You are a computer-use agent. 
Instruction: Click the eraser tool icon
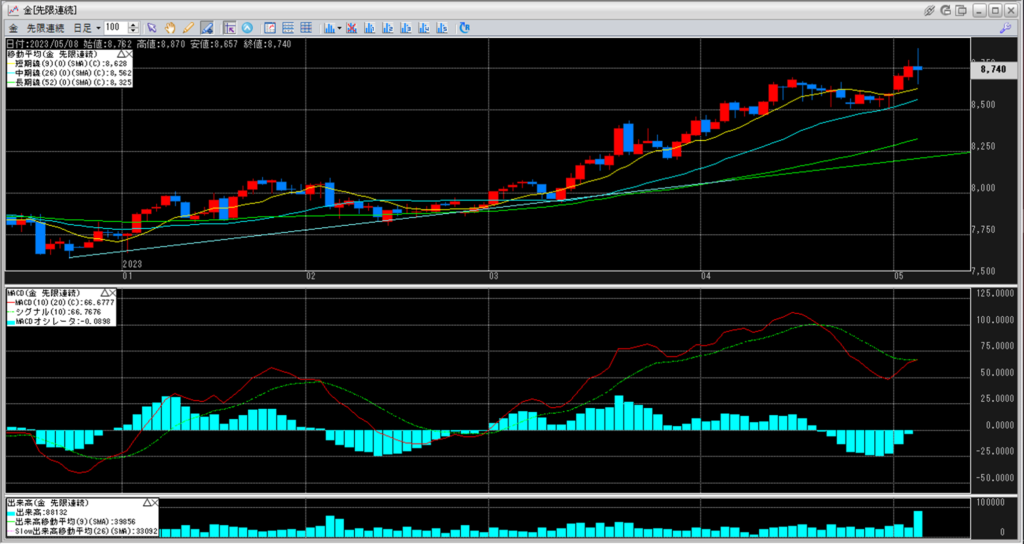[206, 27]
